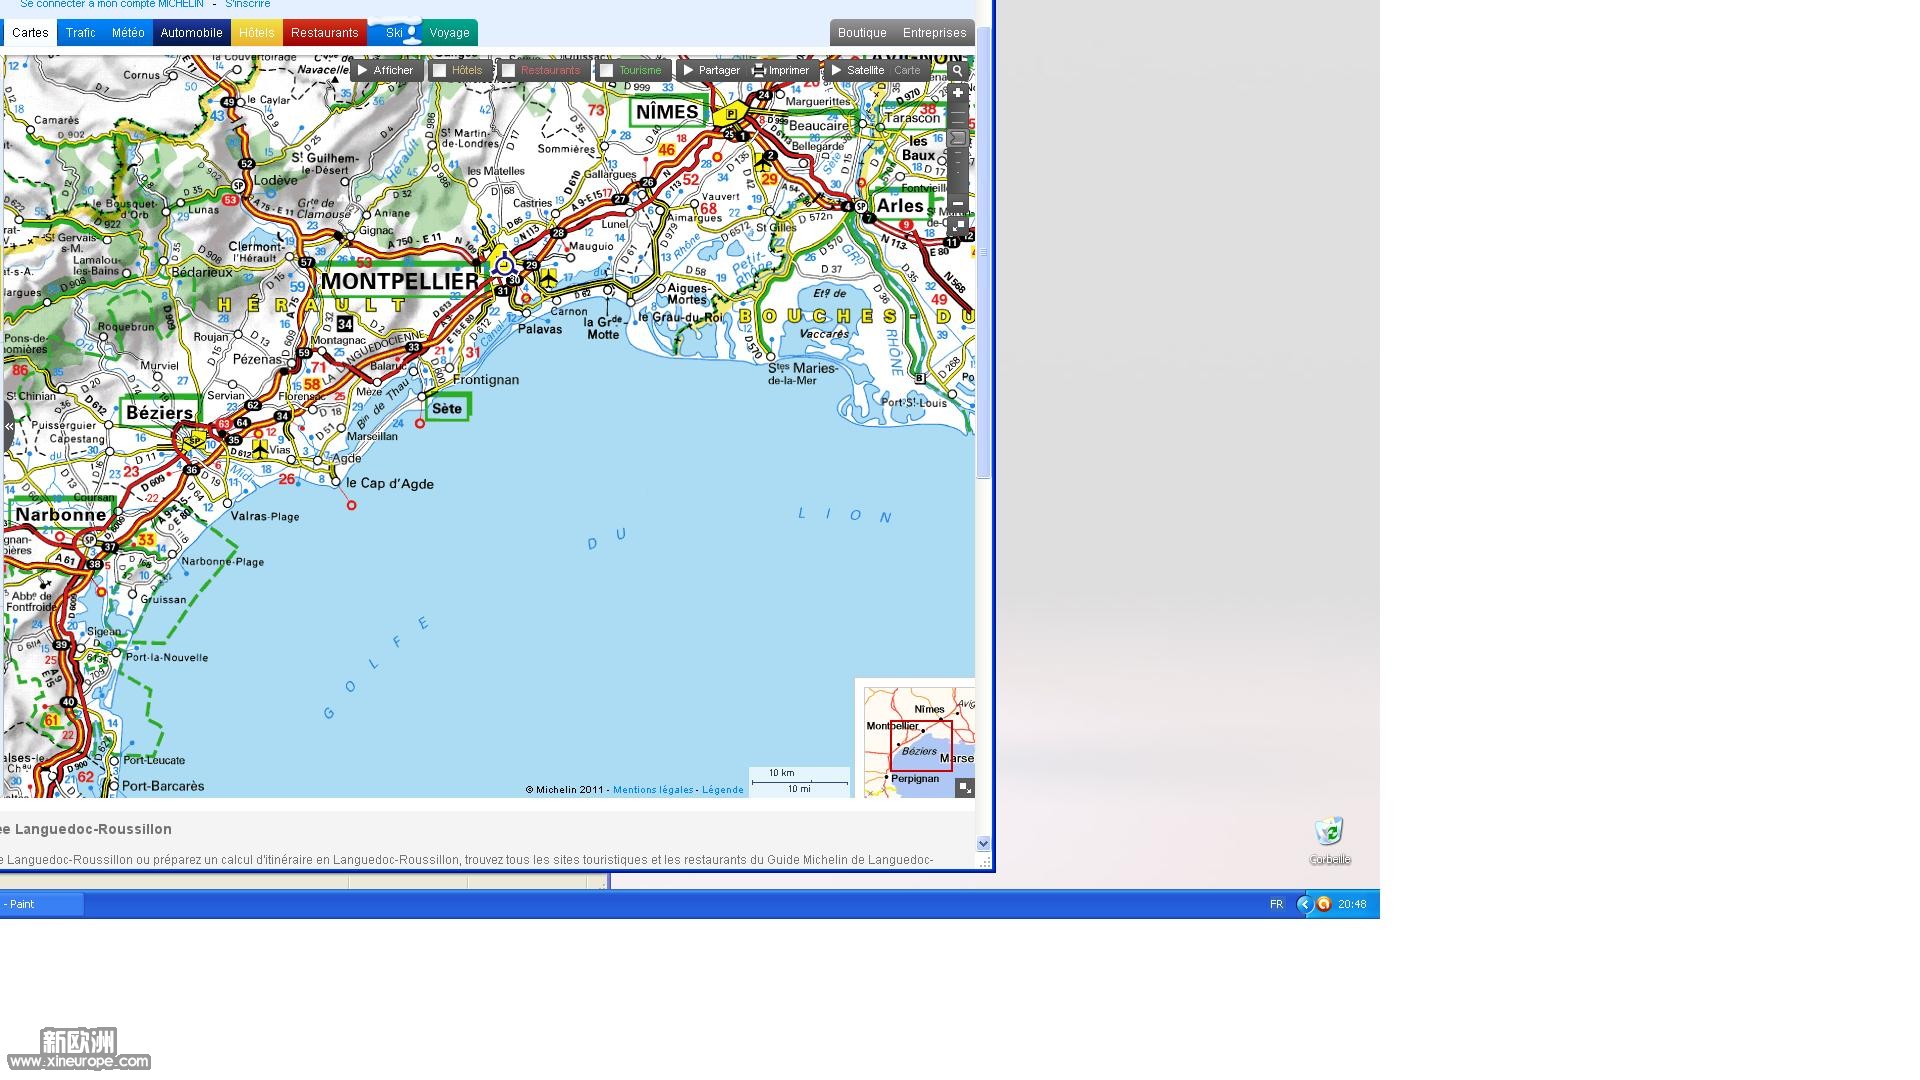Open the Corbeille recycle bin icon

click(x=1329, y=841)
